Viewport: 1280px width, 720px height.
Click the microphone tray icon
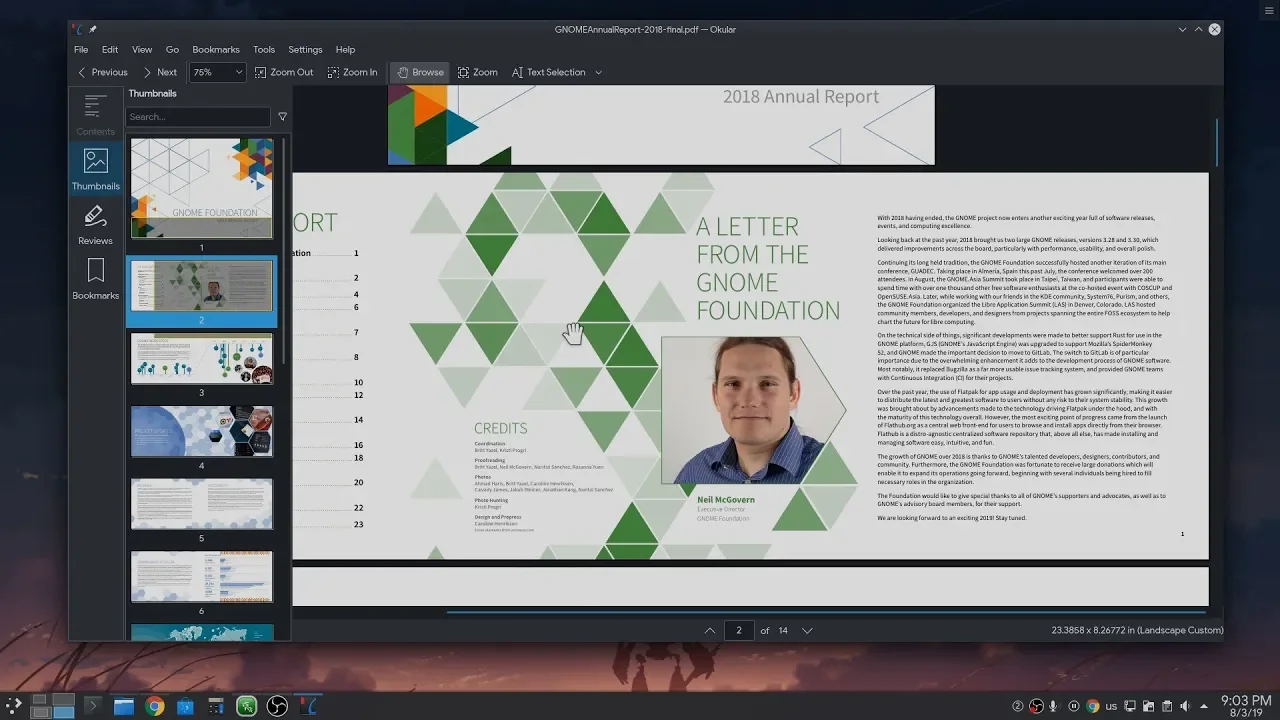[x=1054, y=706]
